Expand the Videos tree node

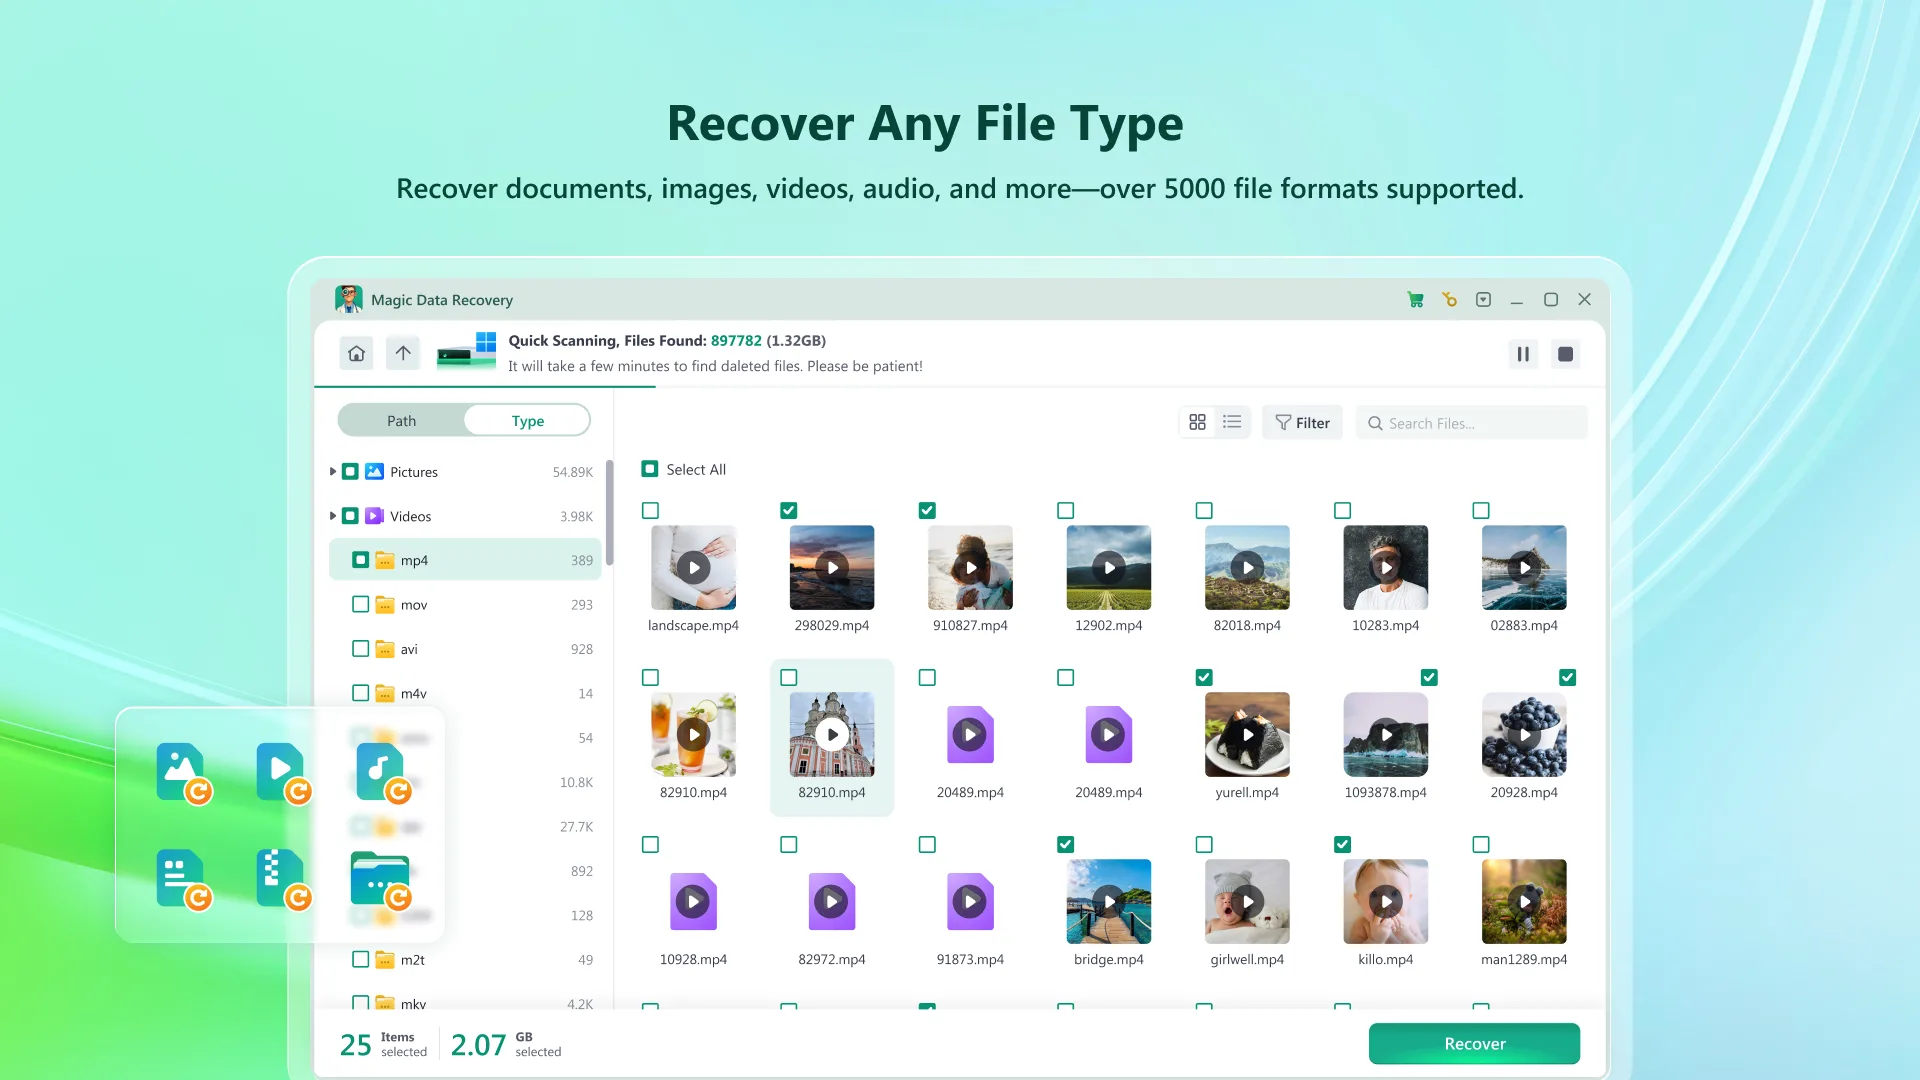[333, 516]
